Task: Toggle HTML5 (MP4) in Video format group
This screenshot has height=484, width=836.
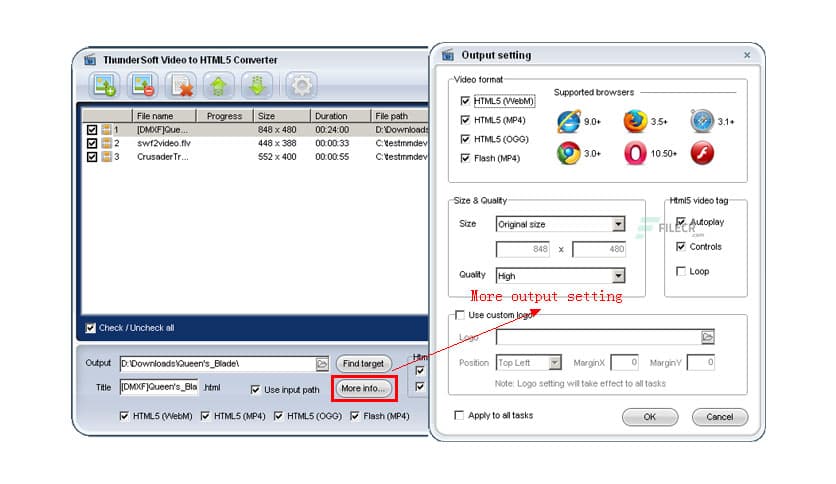Action: pos(465,120)
